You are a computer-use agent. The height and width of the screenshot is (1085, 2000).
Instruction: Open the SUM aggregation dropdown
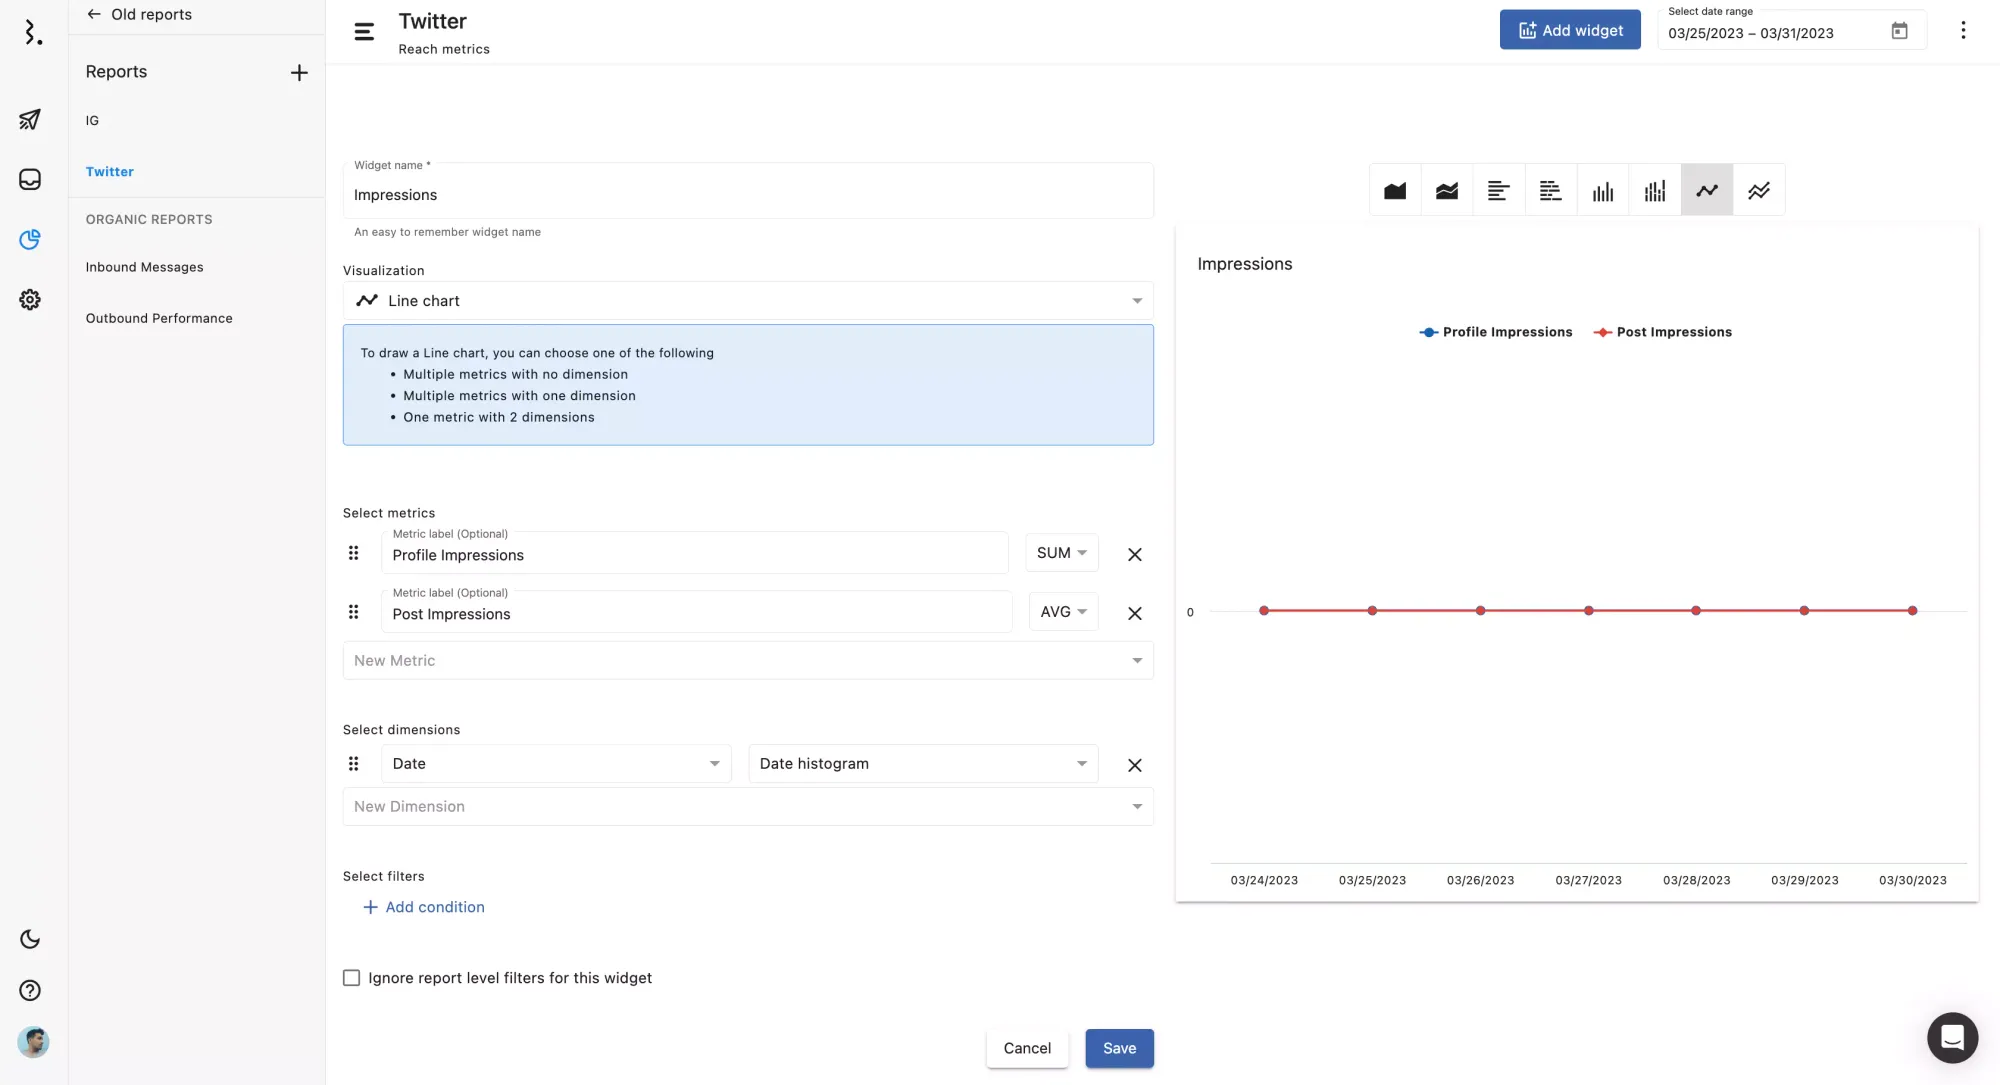(x=1061, y=553)
